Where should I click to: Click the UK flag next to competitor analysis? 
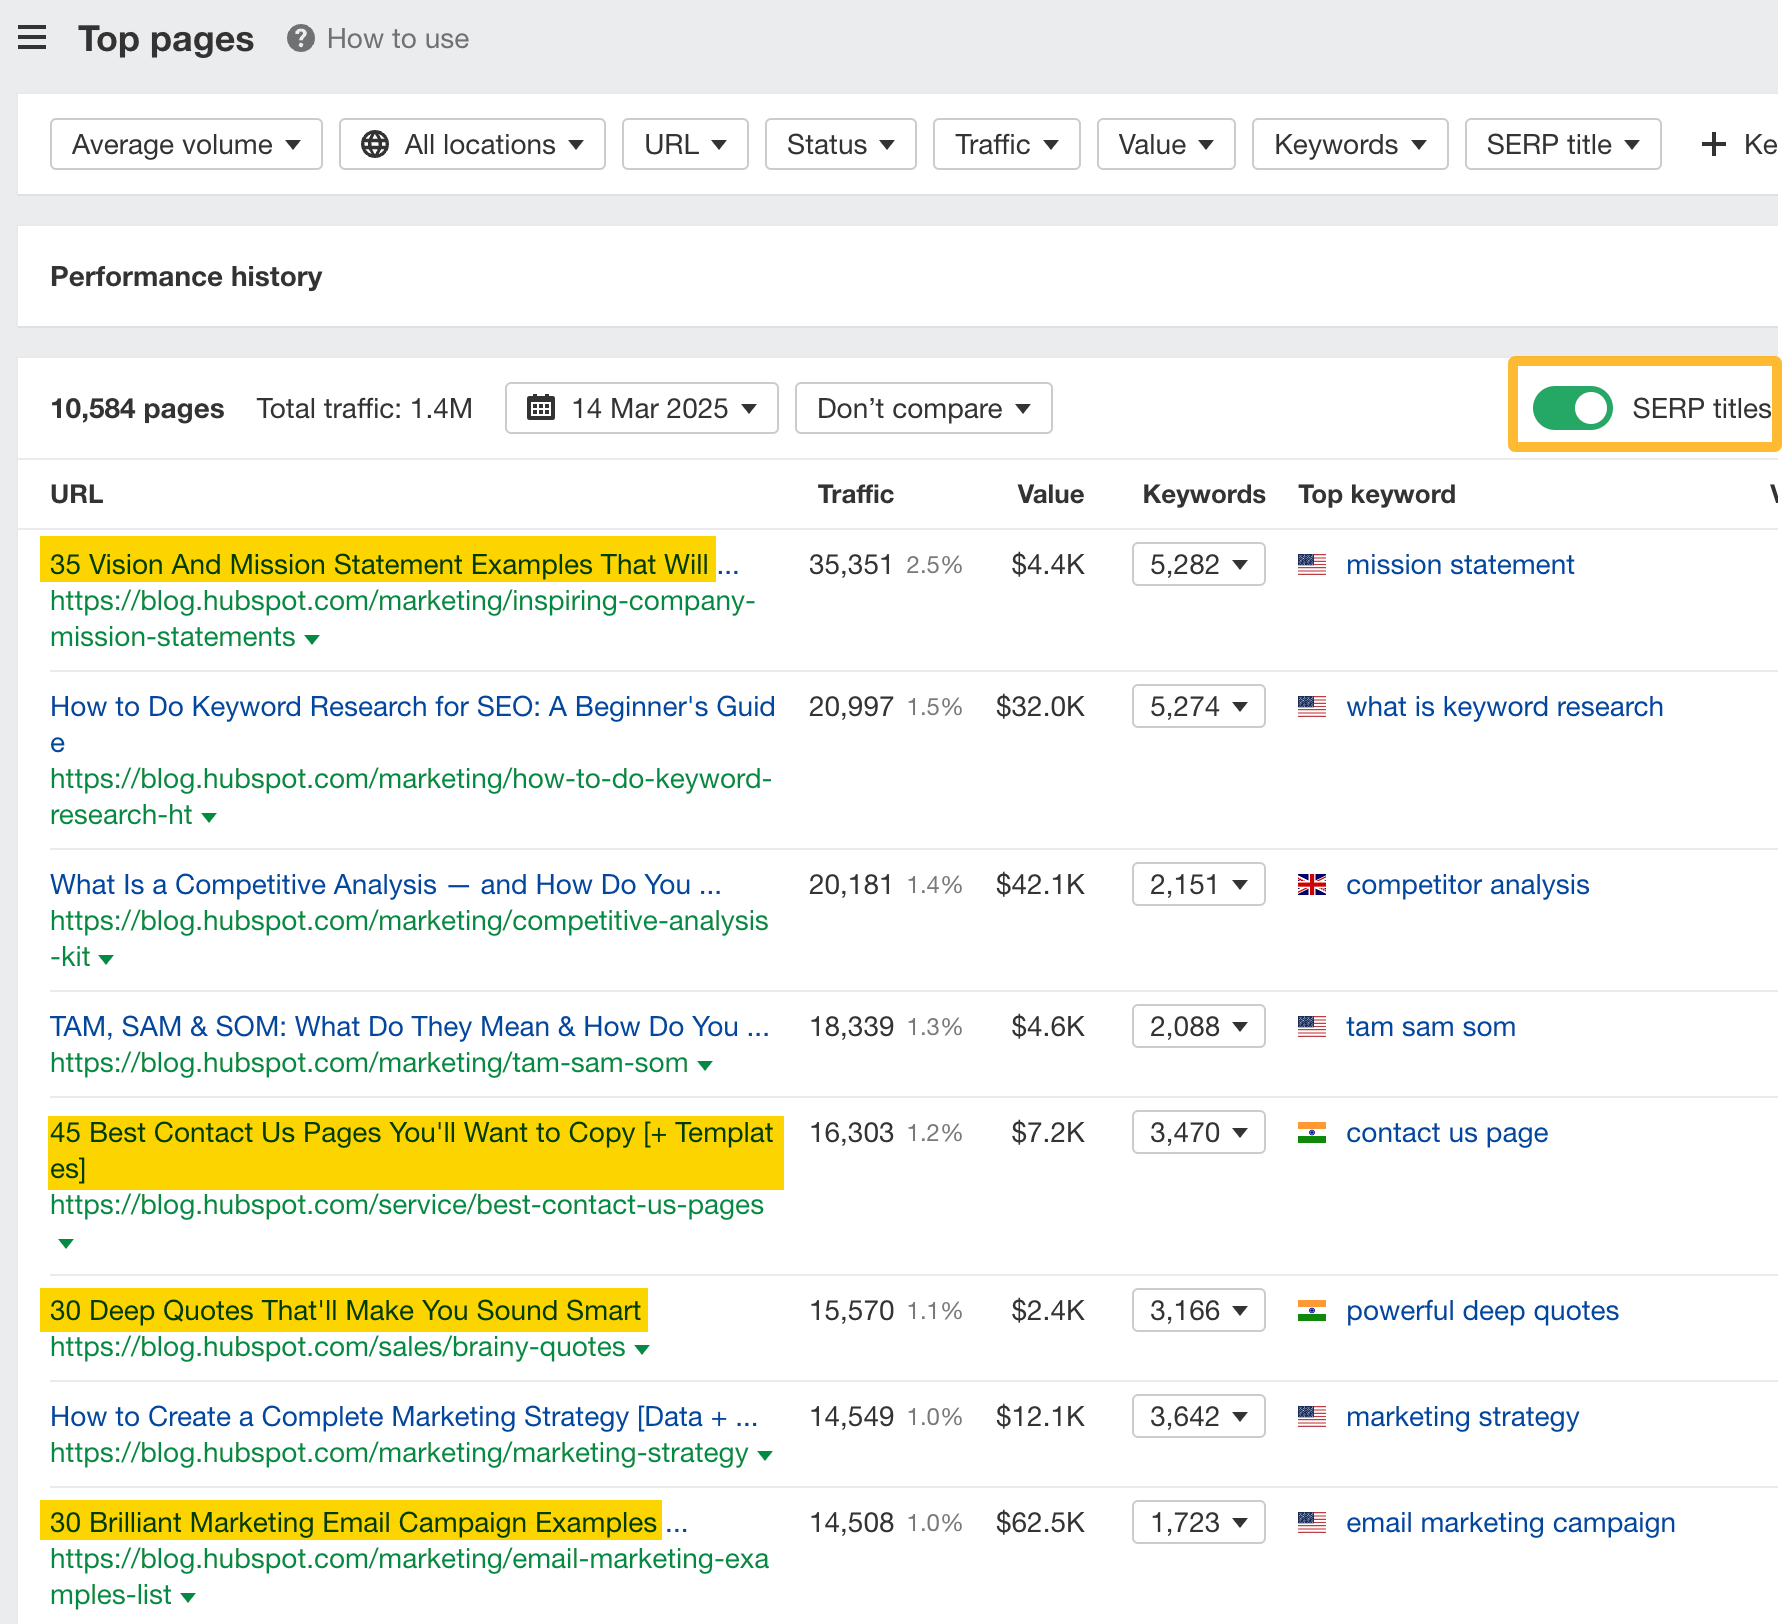point(1312,884)
